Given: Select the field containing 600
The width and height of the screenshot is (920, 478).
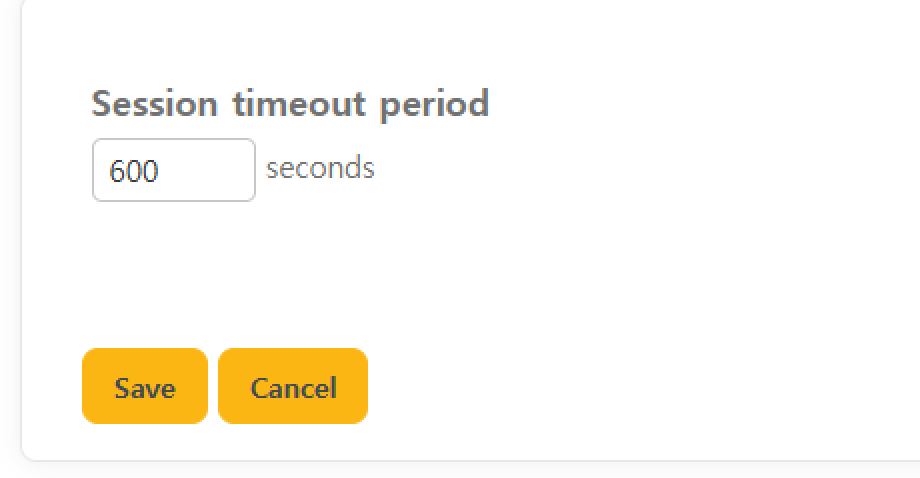Looking at the screenshot, I should [x=174, y=170].
